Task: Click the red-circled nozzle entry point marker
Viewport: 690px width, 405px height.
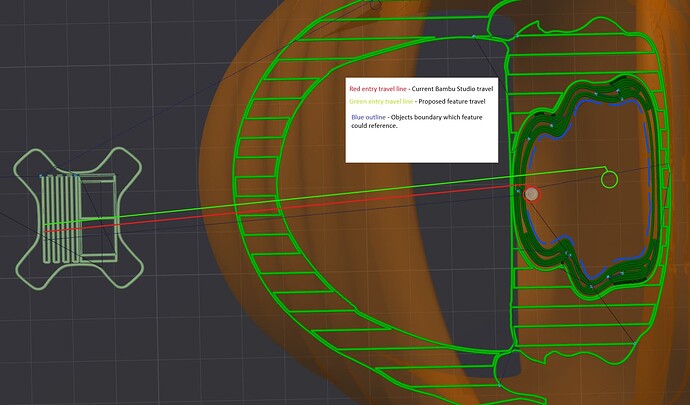Action: click(x=532, y=194)
